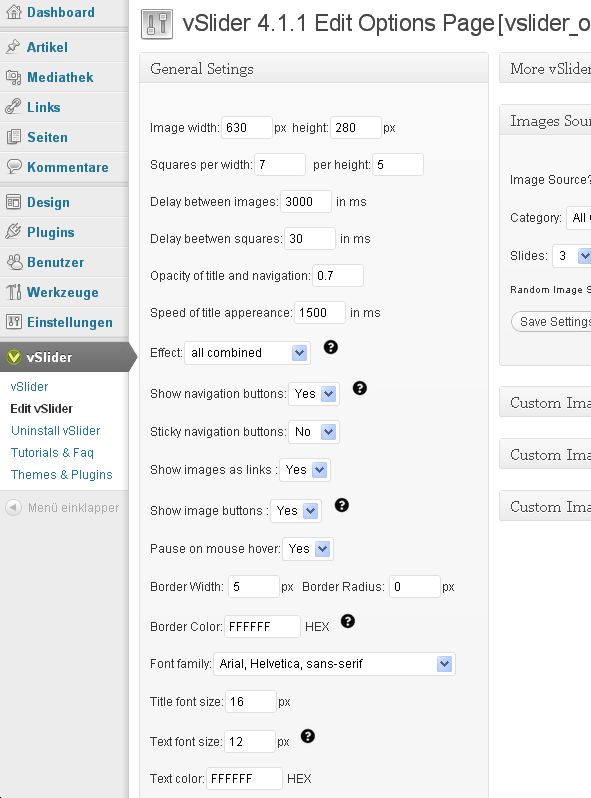
Task: Click the Plugins plug icon
Action: pyautogui.click(x=14, y=232)
